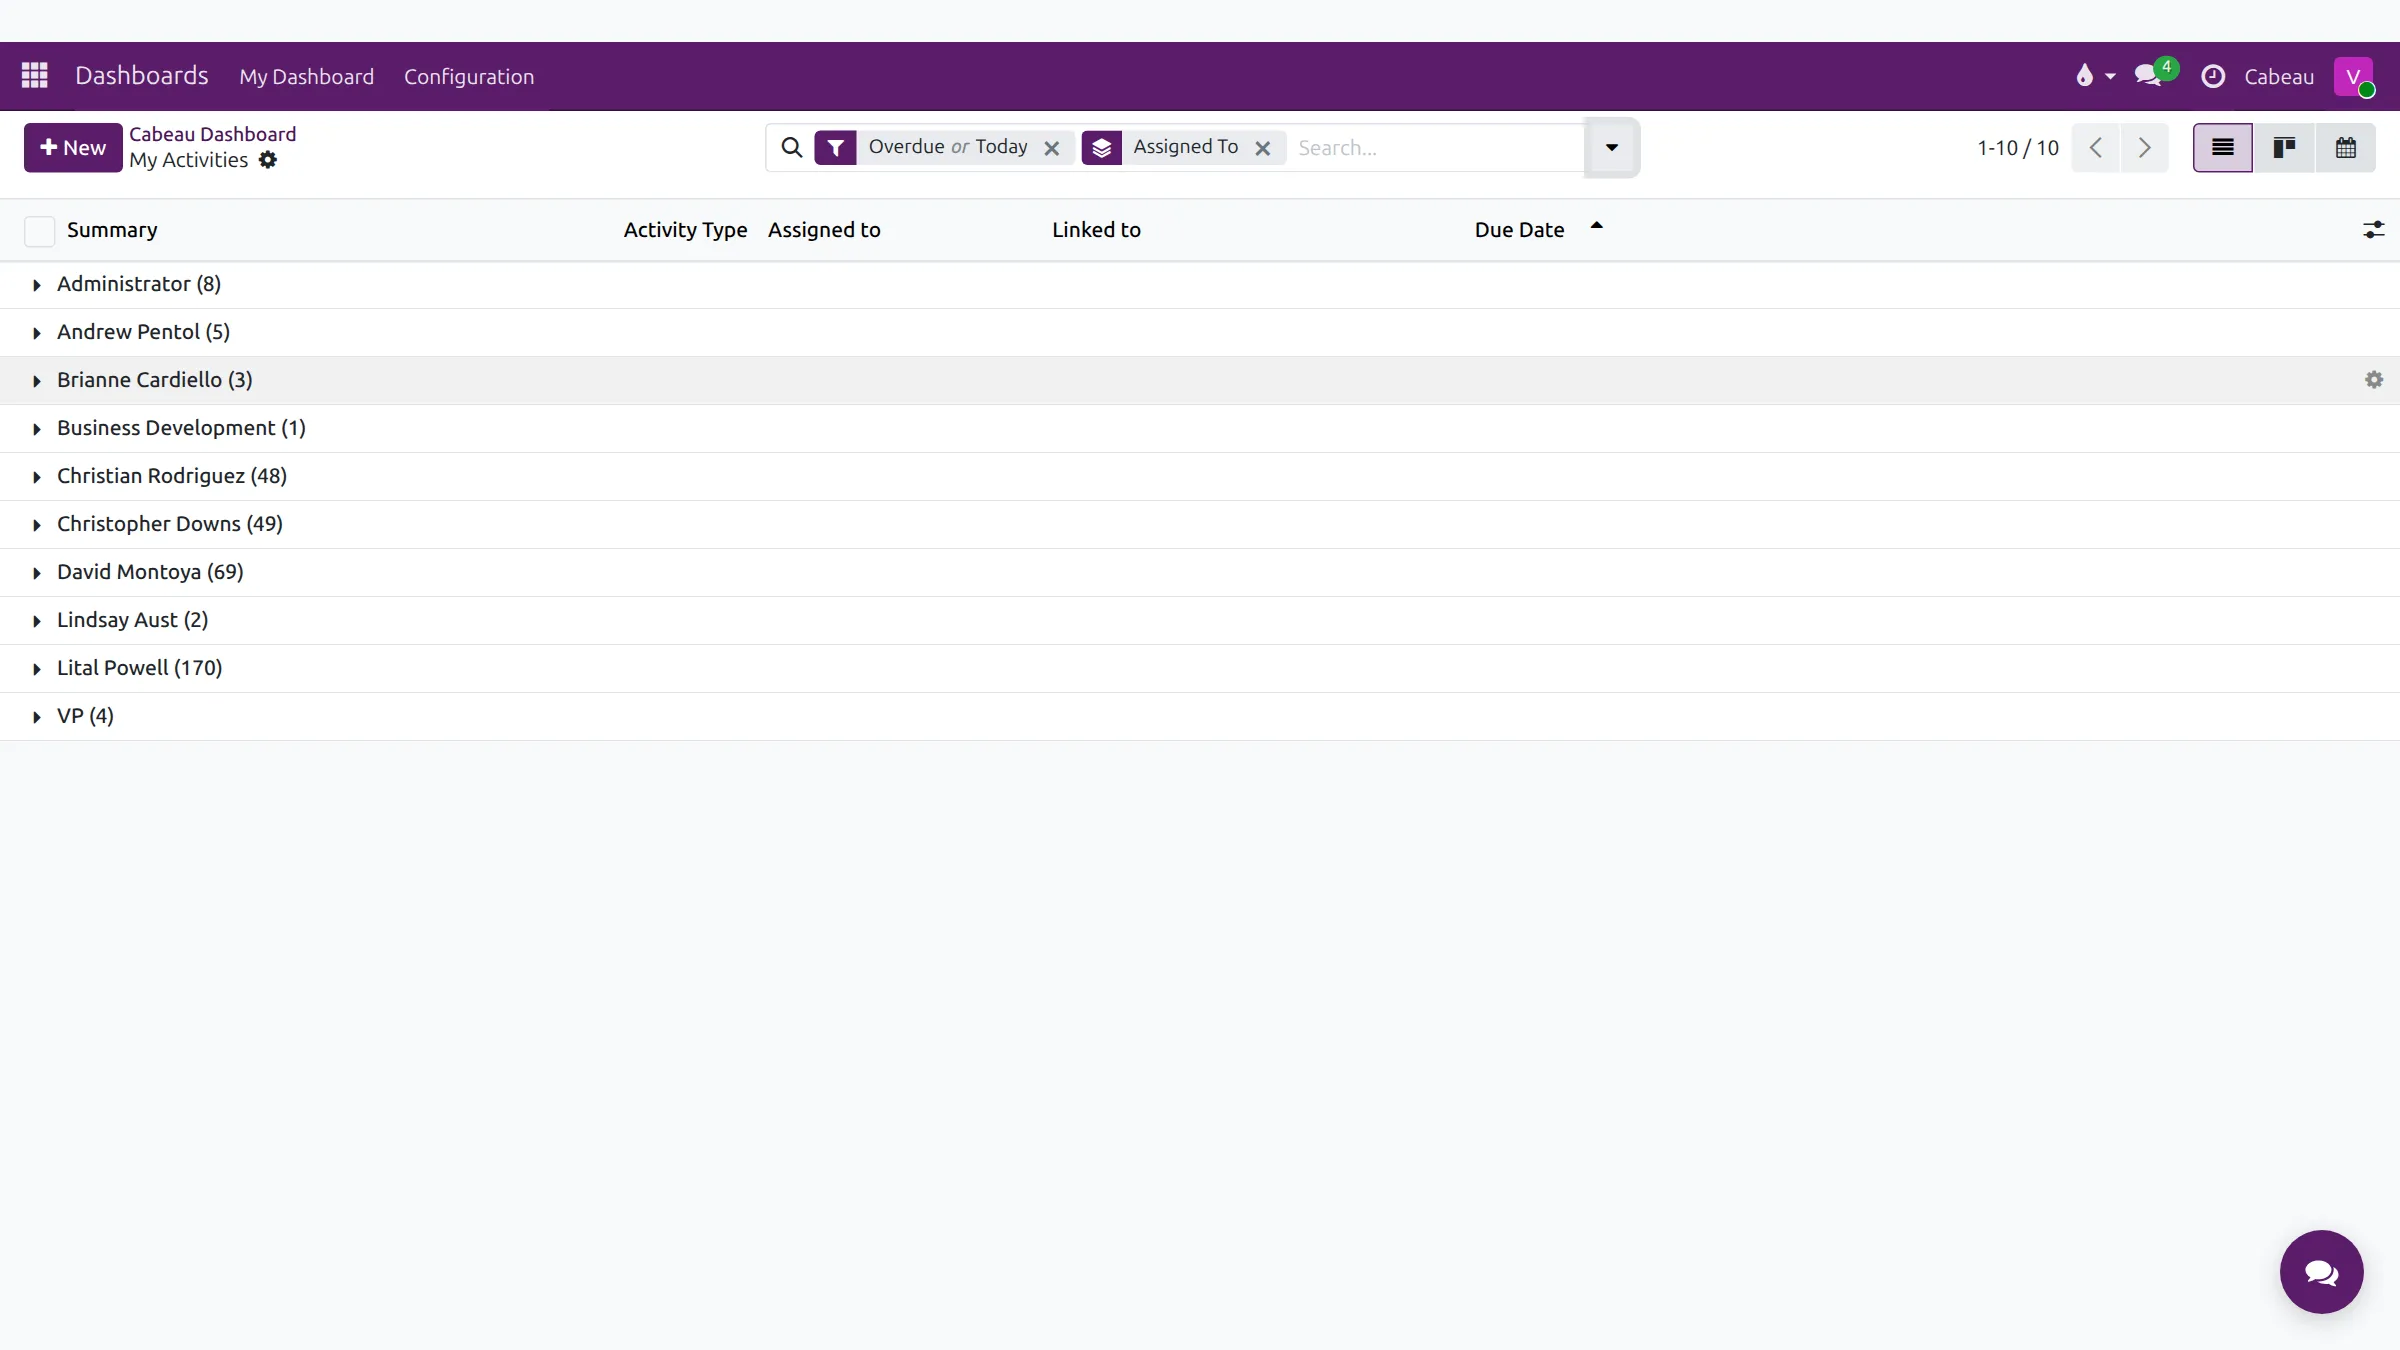
Task: Open the Configuration menu
Action: tap(469, 77)
